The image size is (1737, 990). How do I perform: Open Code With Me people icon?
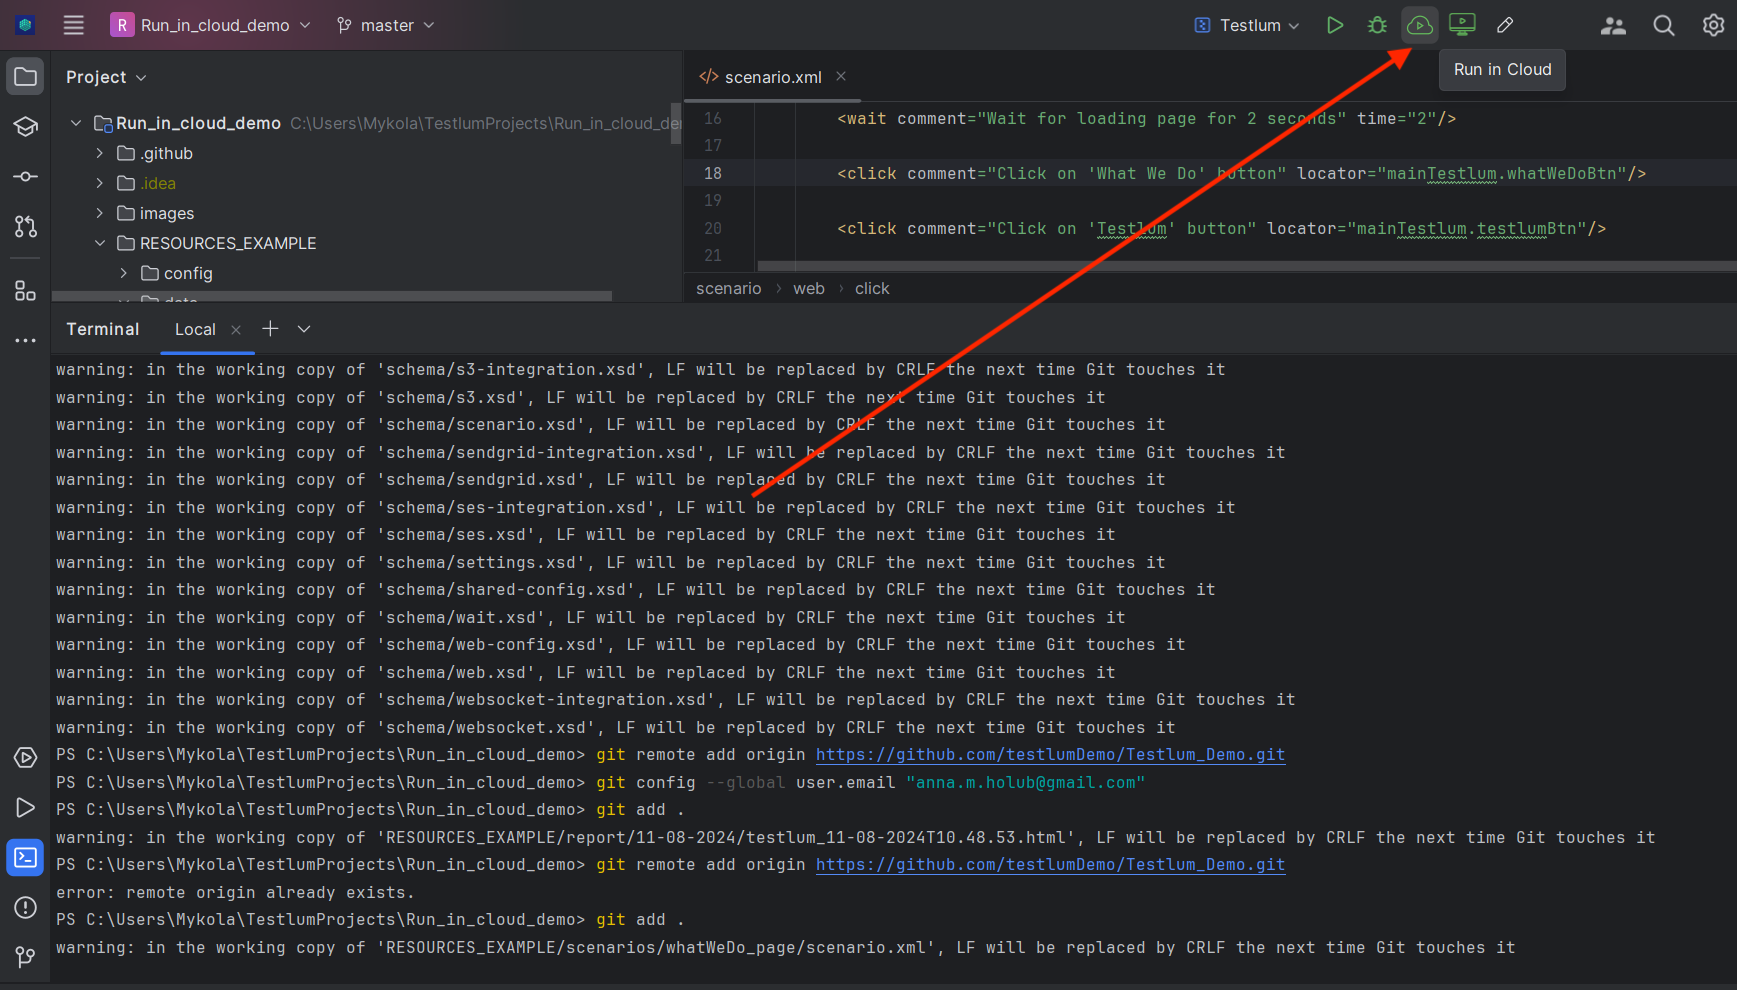point(1613,26)
